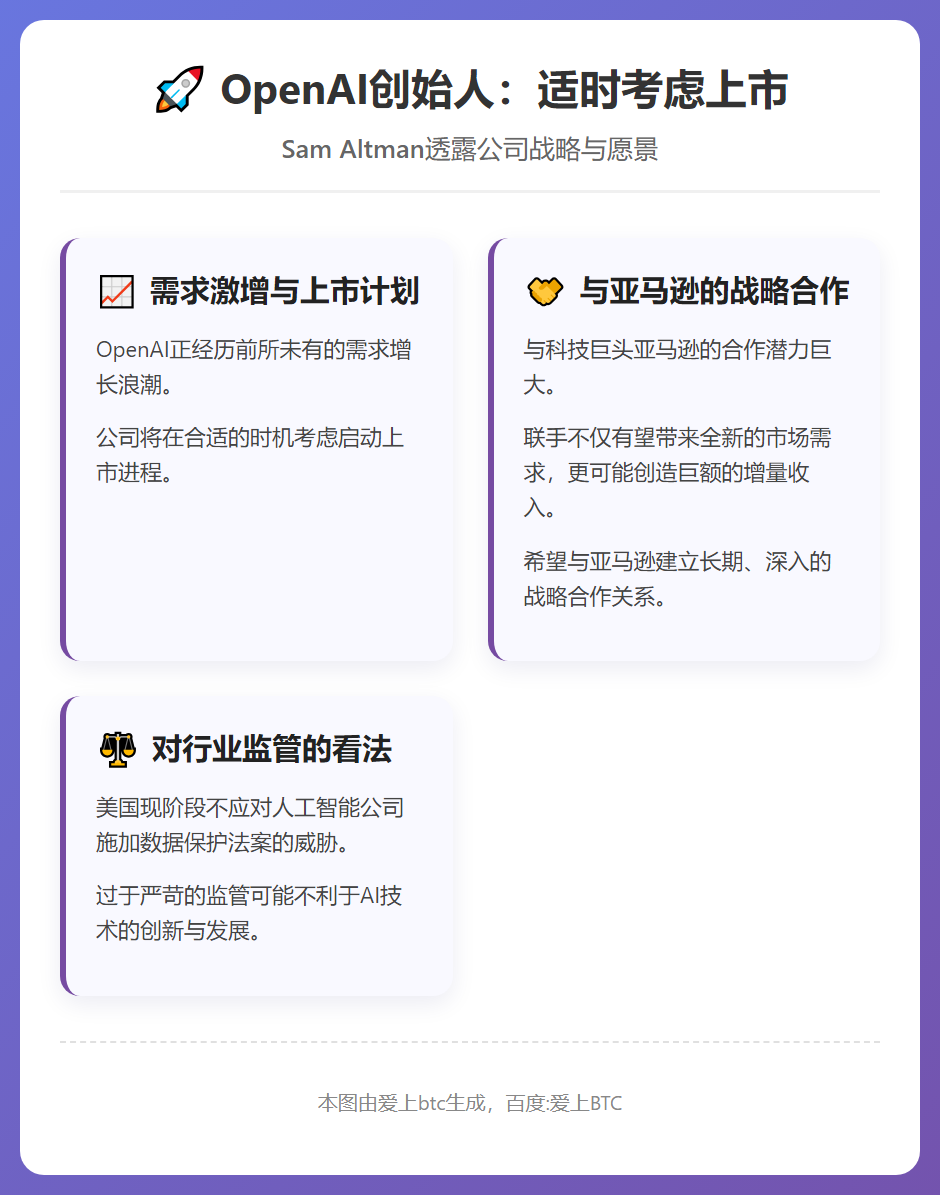Select the heading 与亚马逊的战略合作
The image size is (940, 1195).
click(714, 291)
